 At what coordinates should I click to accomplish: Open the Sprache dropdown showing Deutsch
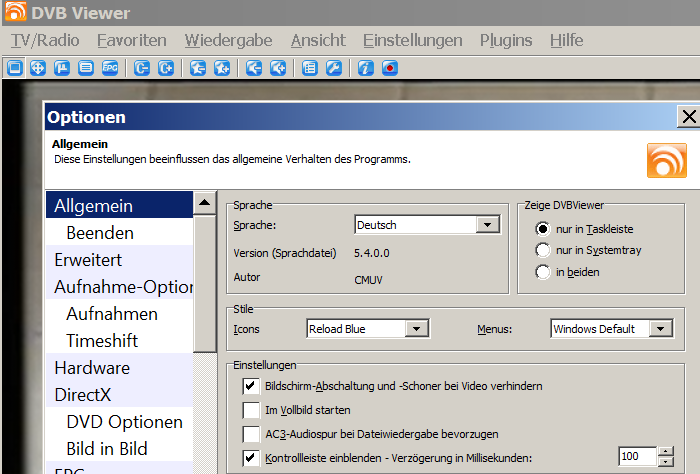pos(427,225)
